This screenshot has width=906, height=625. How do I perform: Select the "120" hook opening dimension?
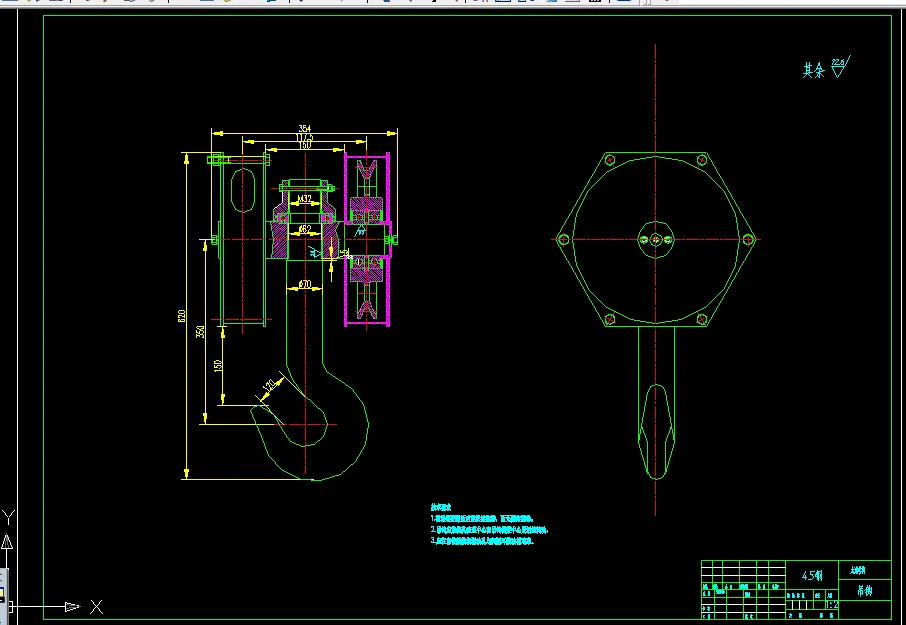269,386
